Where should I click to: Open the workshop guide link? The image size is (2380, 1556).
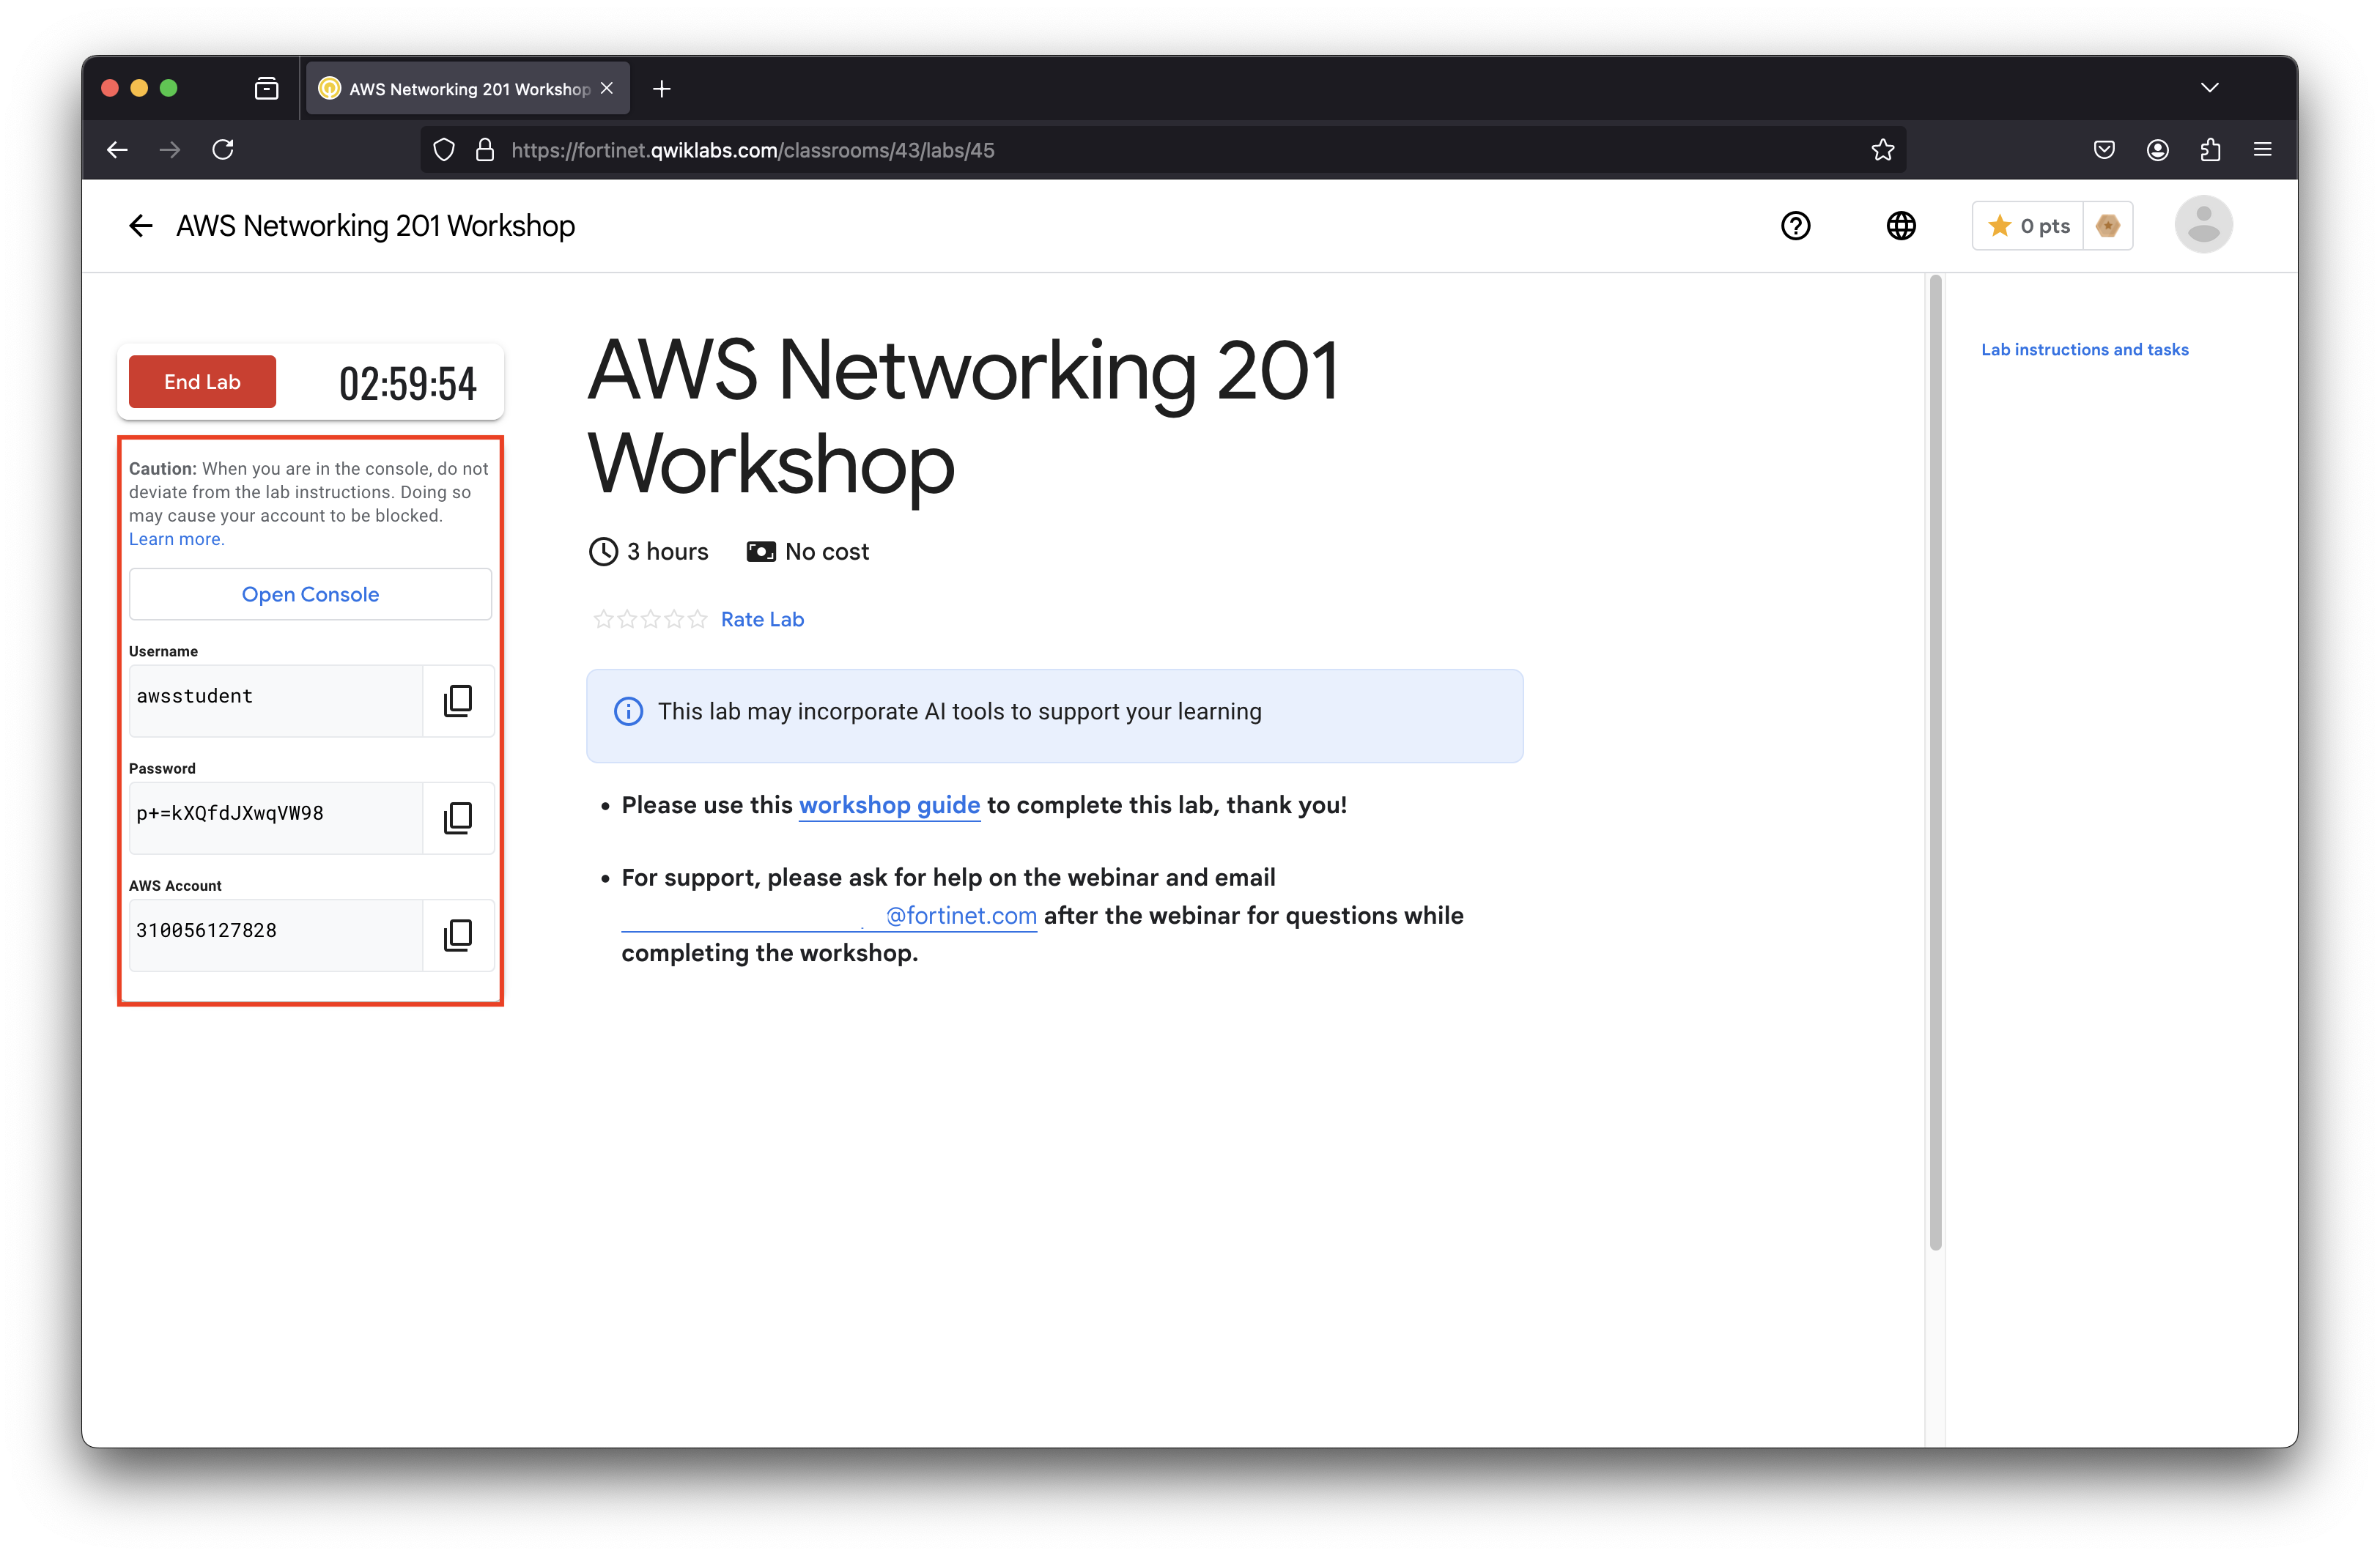[889, 805]
